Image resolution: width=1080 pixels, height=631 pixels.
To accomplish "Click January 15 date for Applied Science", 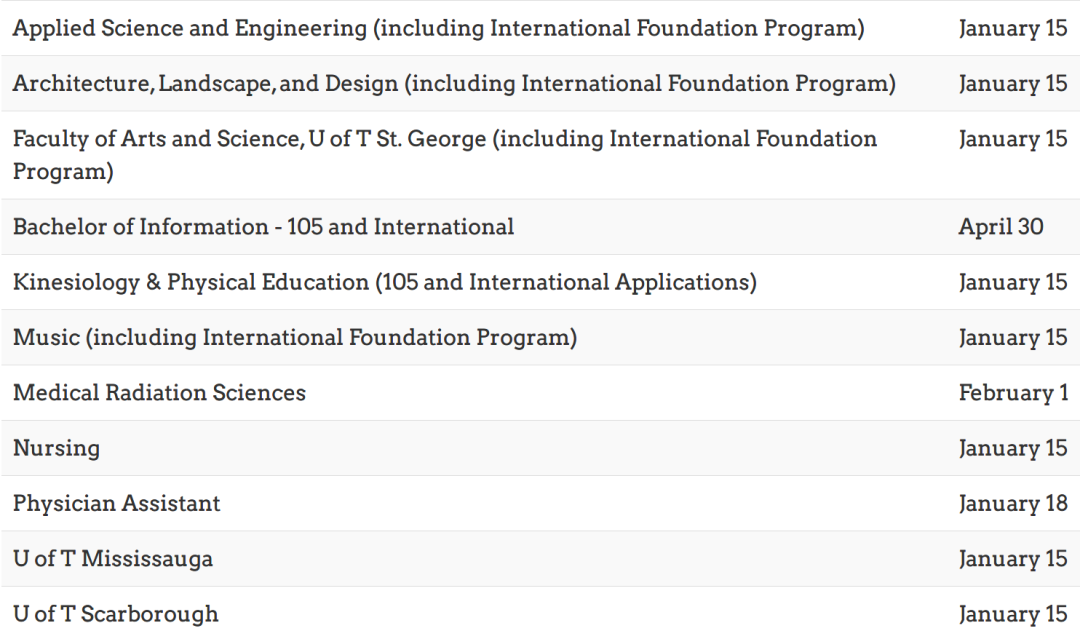I will tap(1012, 28).
